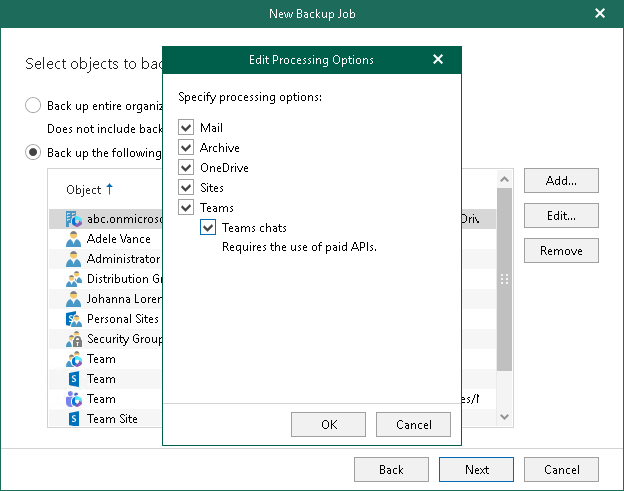Click the Distribution Group icon
This screenshot has width=624, height=491.
(74, 279)
